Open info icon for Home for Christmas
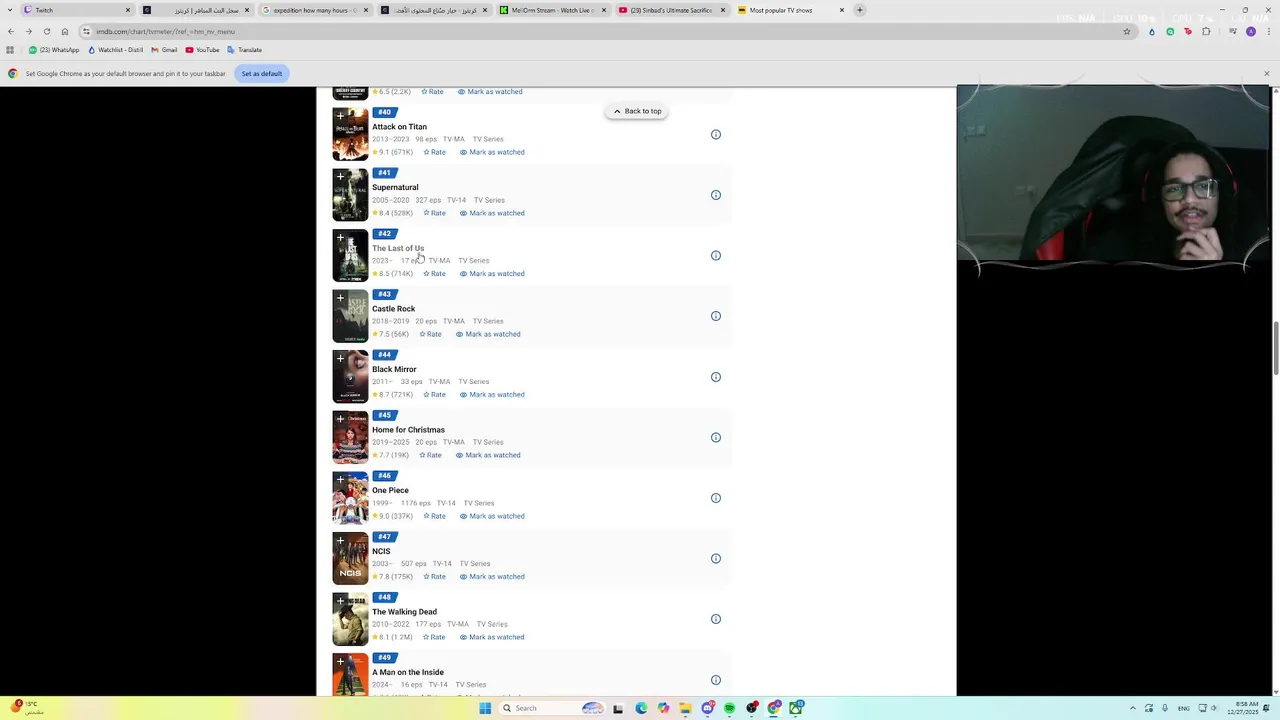Viewport: 1280px width, 720px height. pyautogui.click(x=716, y=437)
